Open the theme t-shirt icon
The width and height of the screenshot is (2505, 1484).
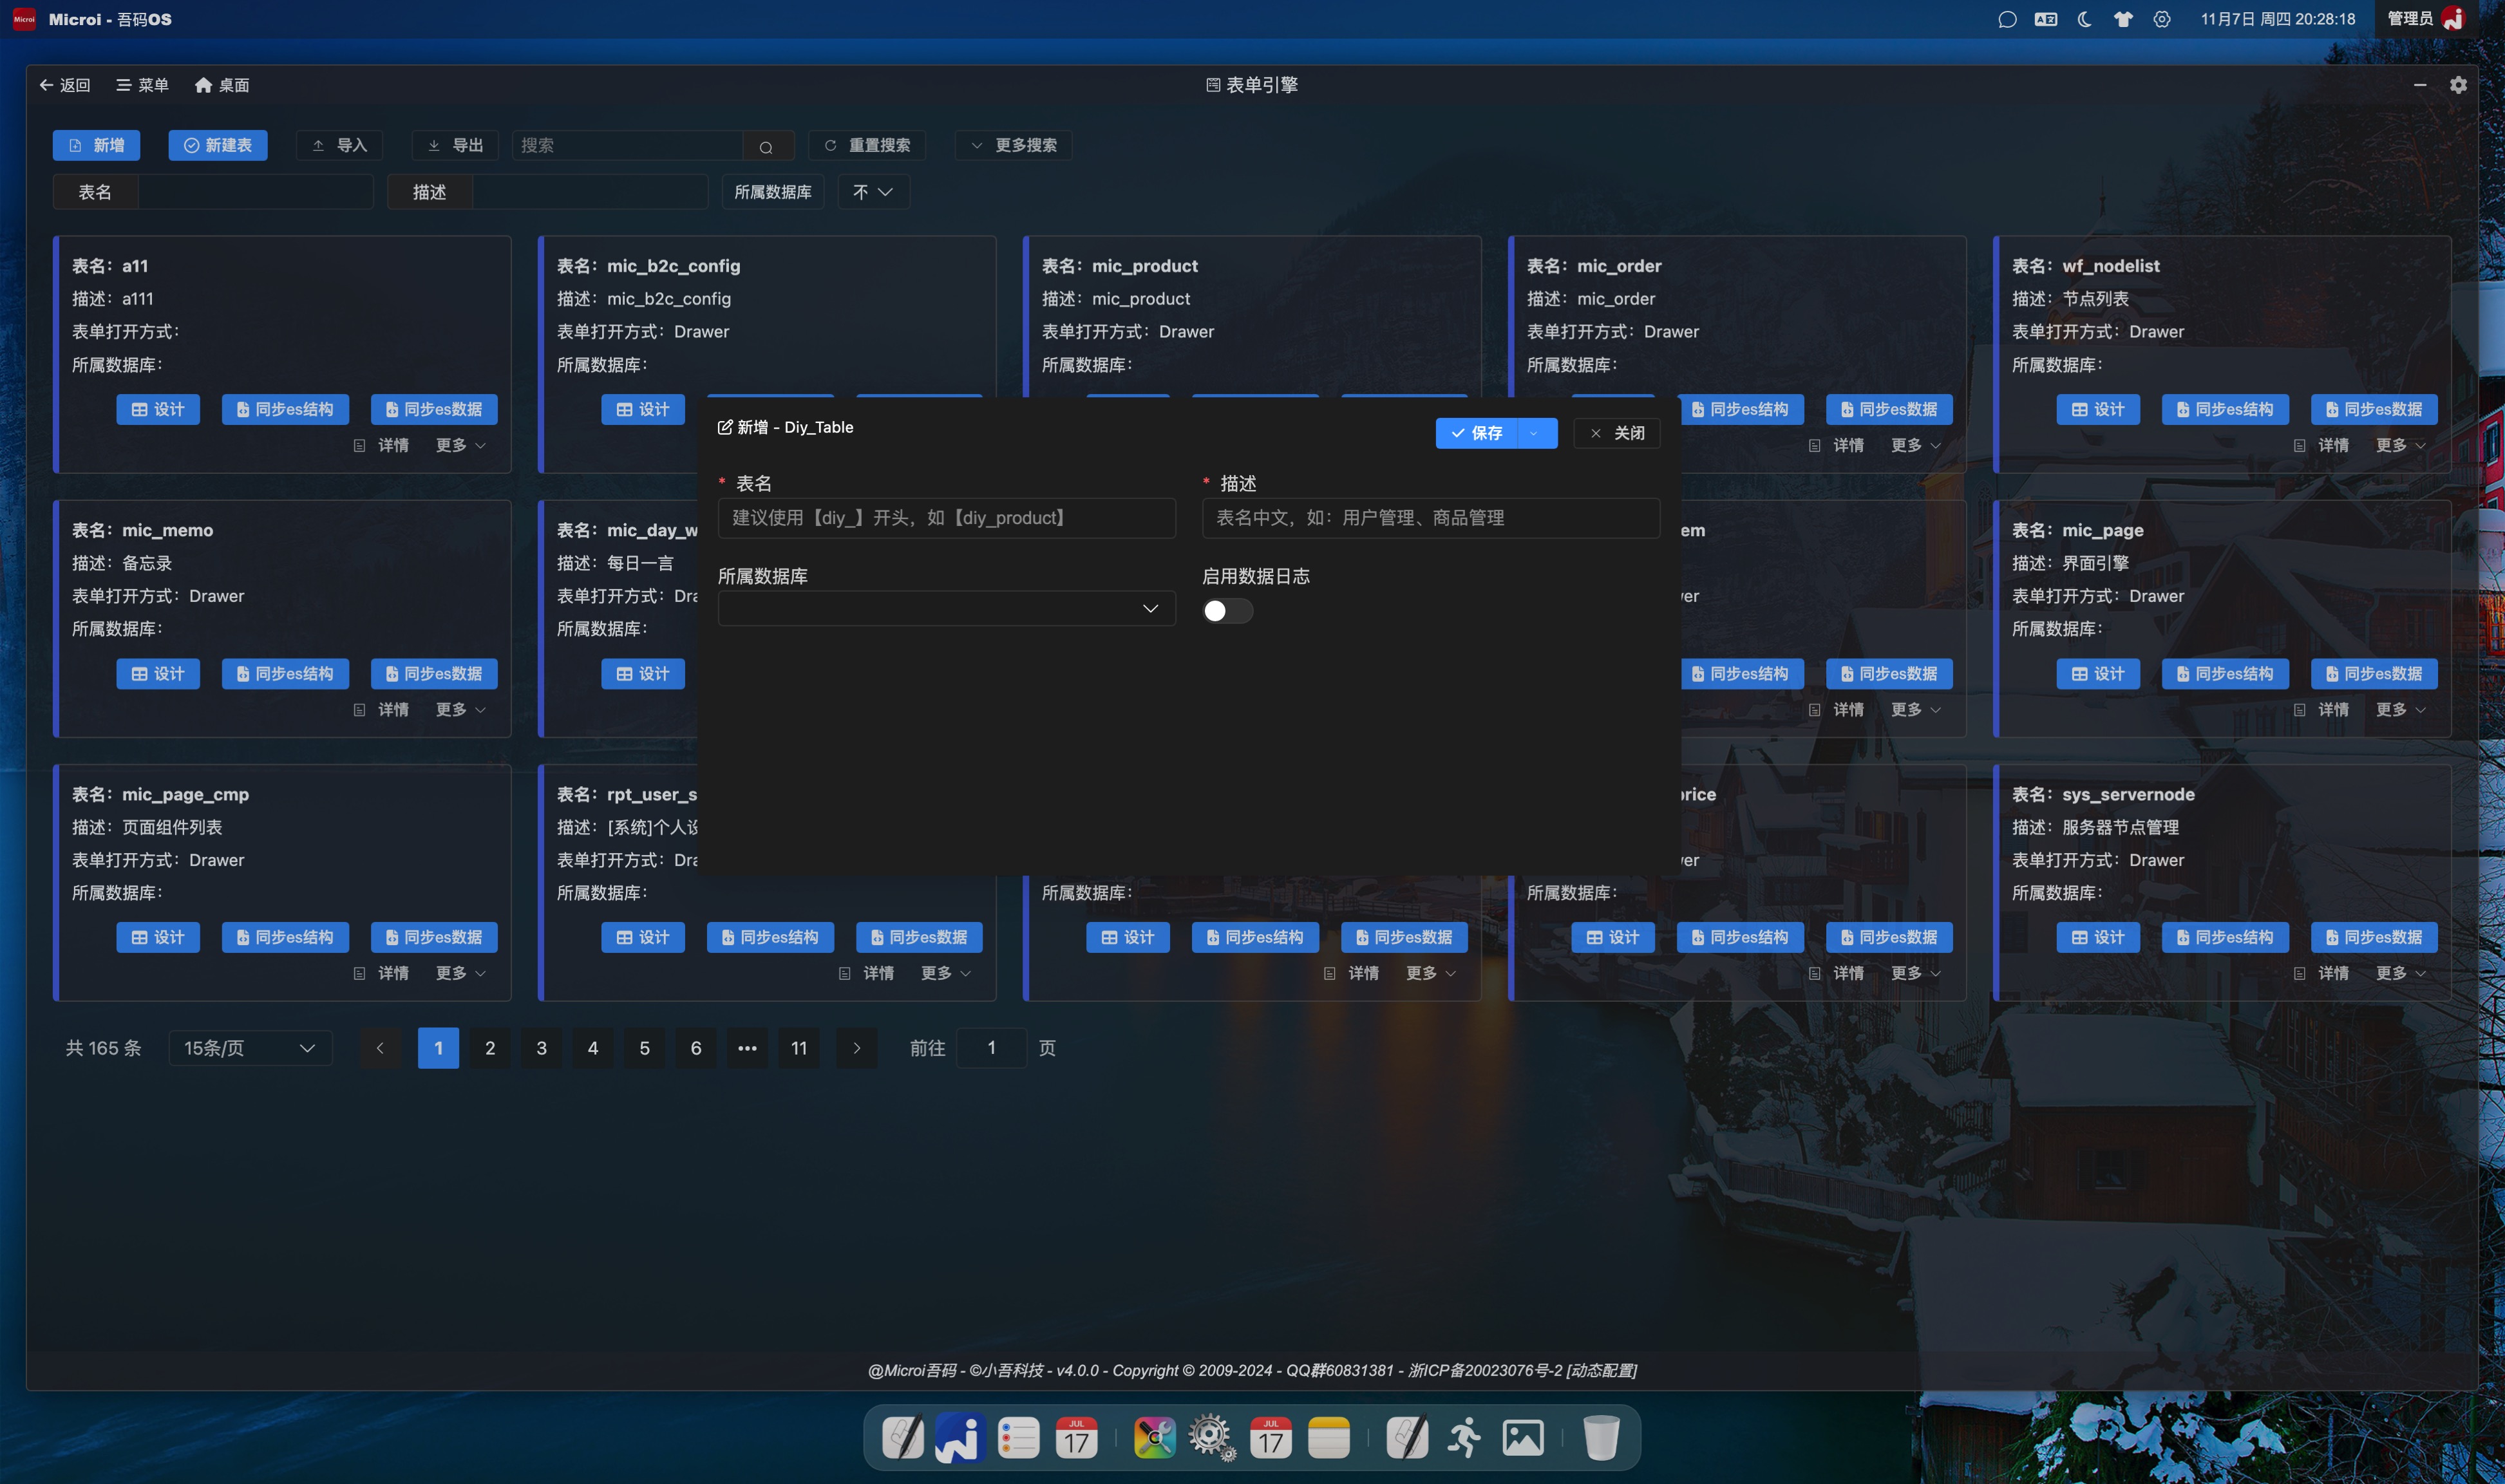click(x=2123, y=19)
